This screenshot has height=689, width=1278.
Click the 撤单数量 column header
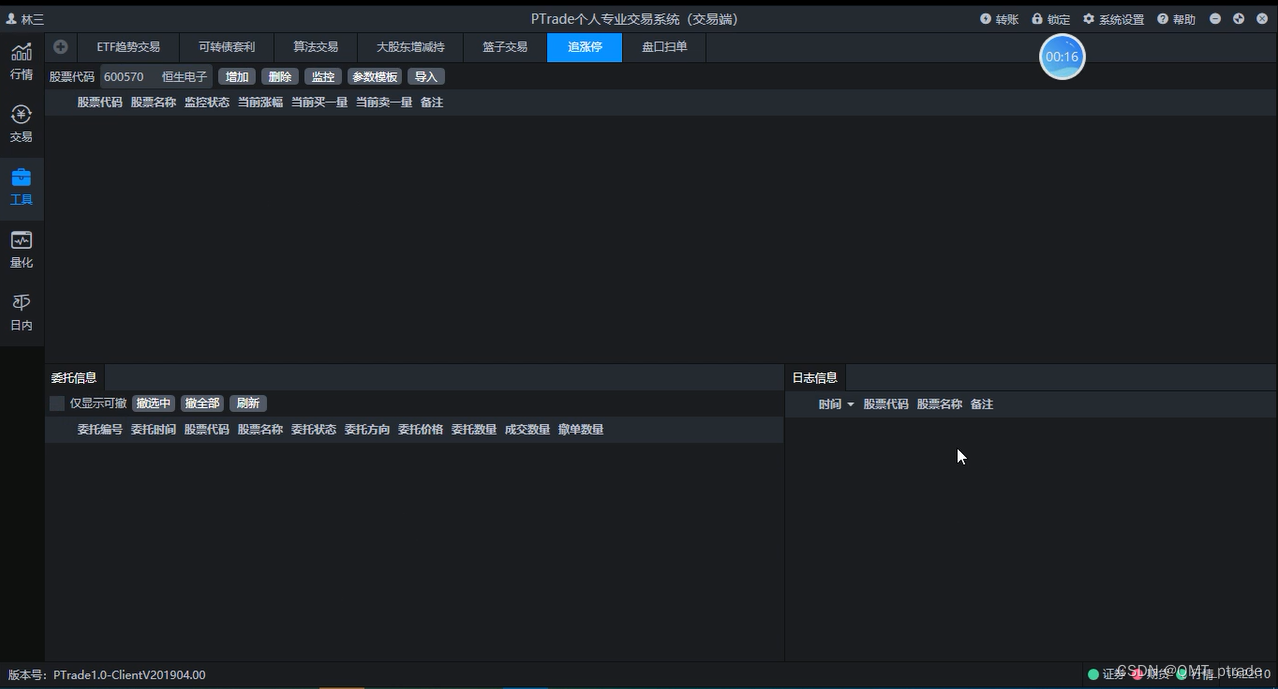click(x=581, y=429)
